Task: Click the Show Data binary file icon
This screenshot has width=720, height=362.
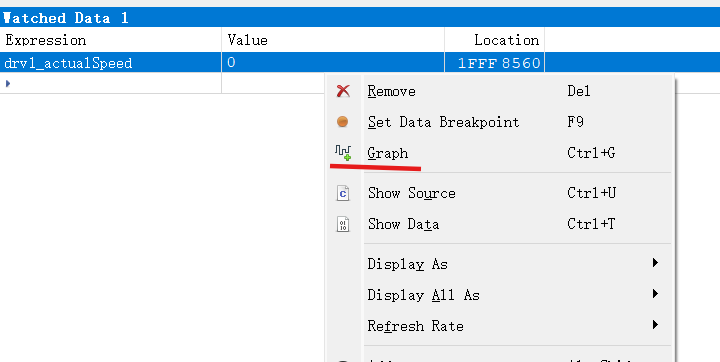Action: [343, 224]
